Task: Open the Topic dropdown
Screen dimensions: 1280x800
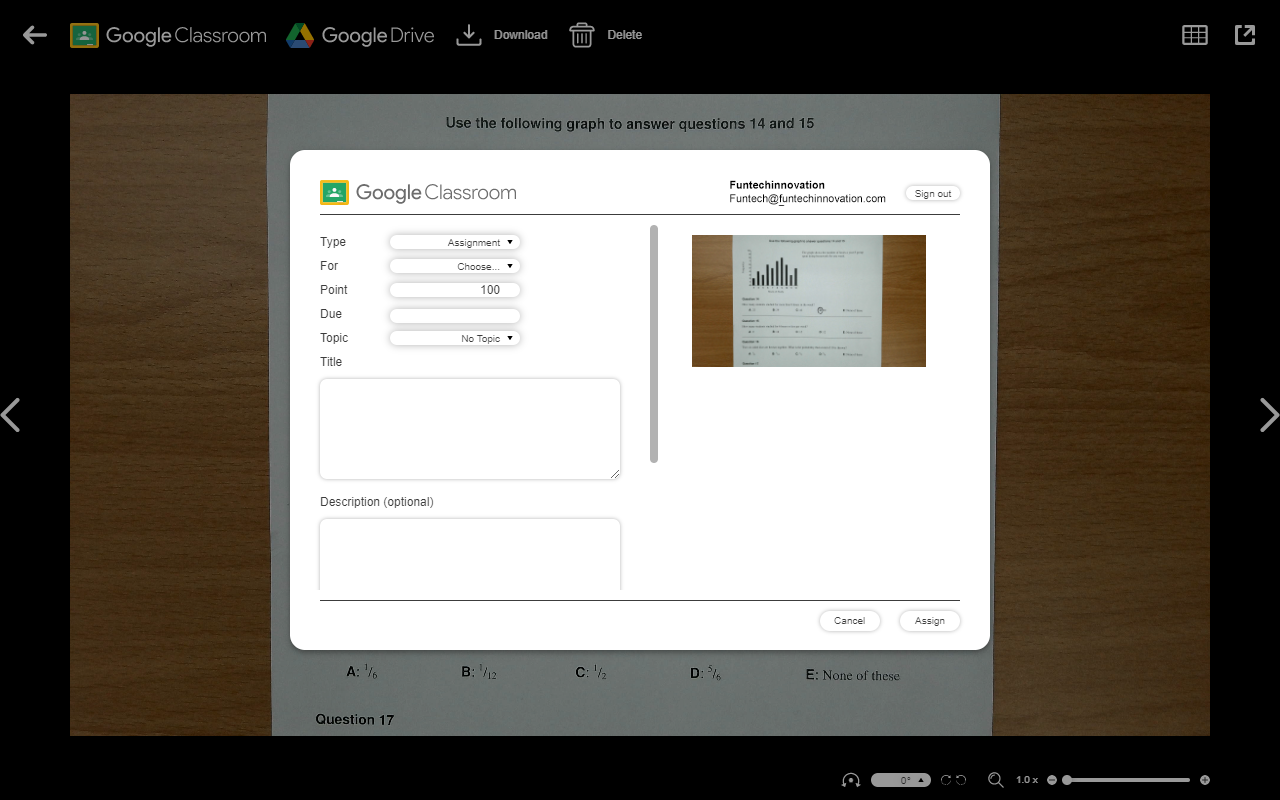Action: point(455,338)
